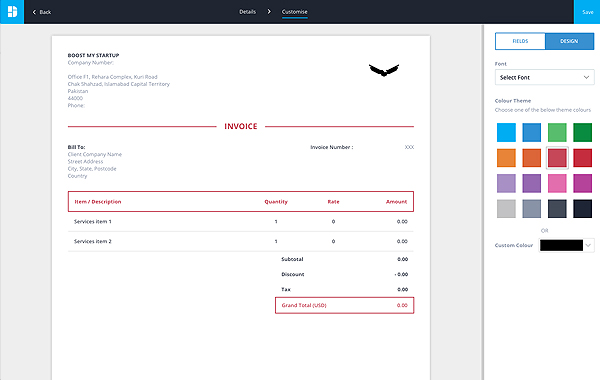
Task: Choose the dark green theme colour
Action: click(582, 132)
